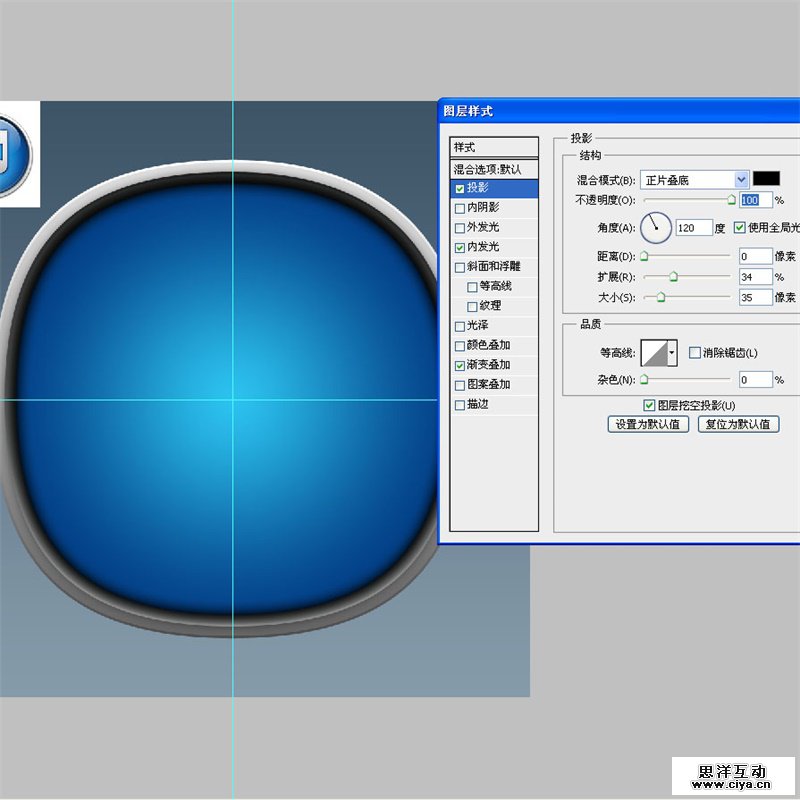Toggle the 消除锯齿 anti-alias checkbox

pos(695,353)
